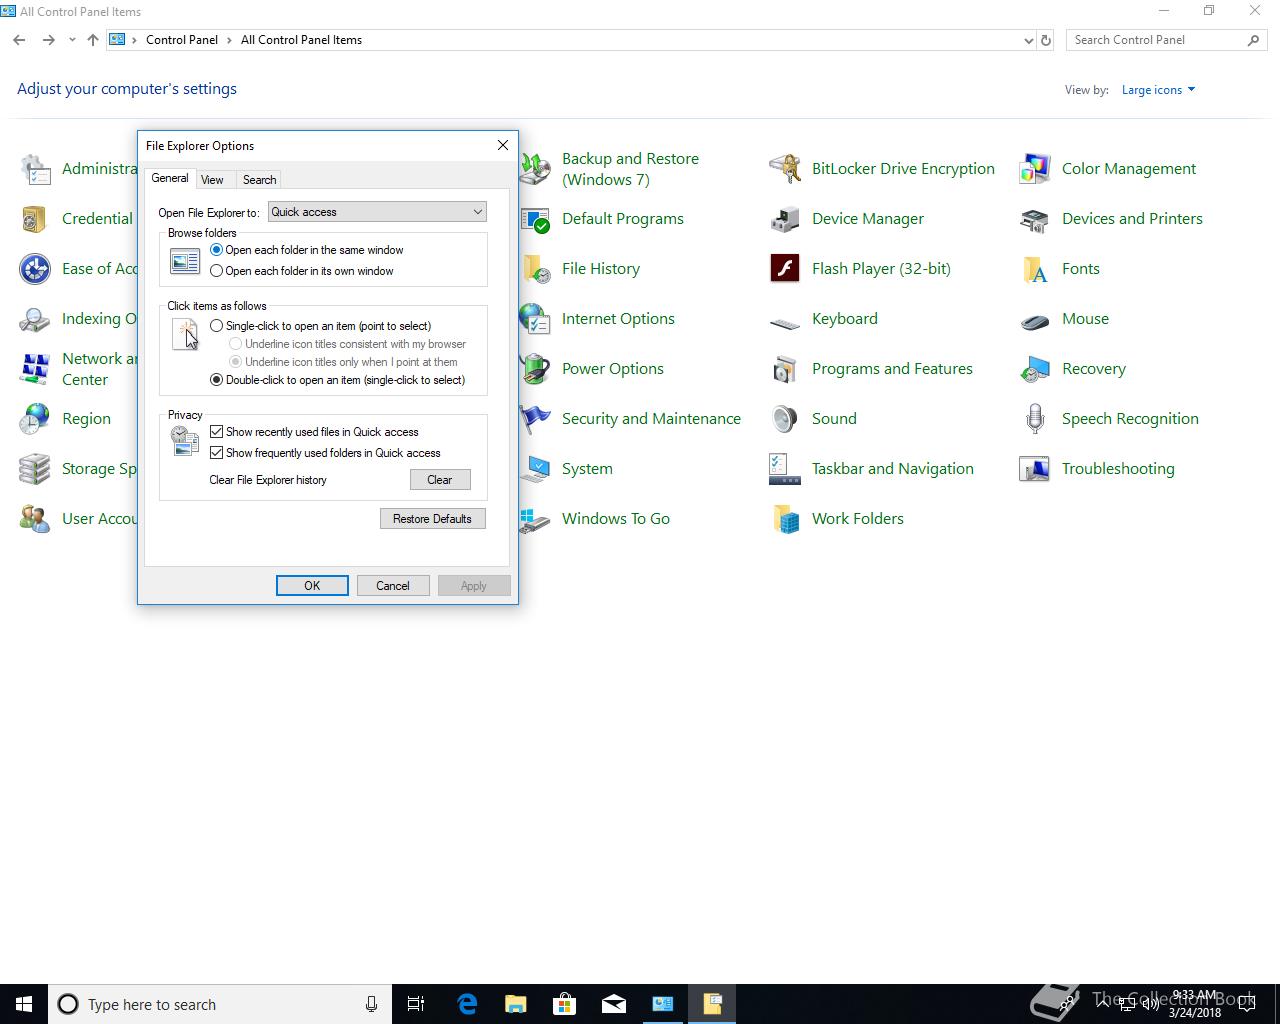
Task: Select Single-click to open an item
Action: tap(217, 326)
